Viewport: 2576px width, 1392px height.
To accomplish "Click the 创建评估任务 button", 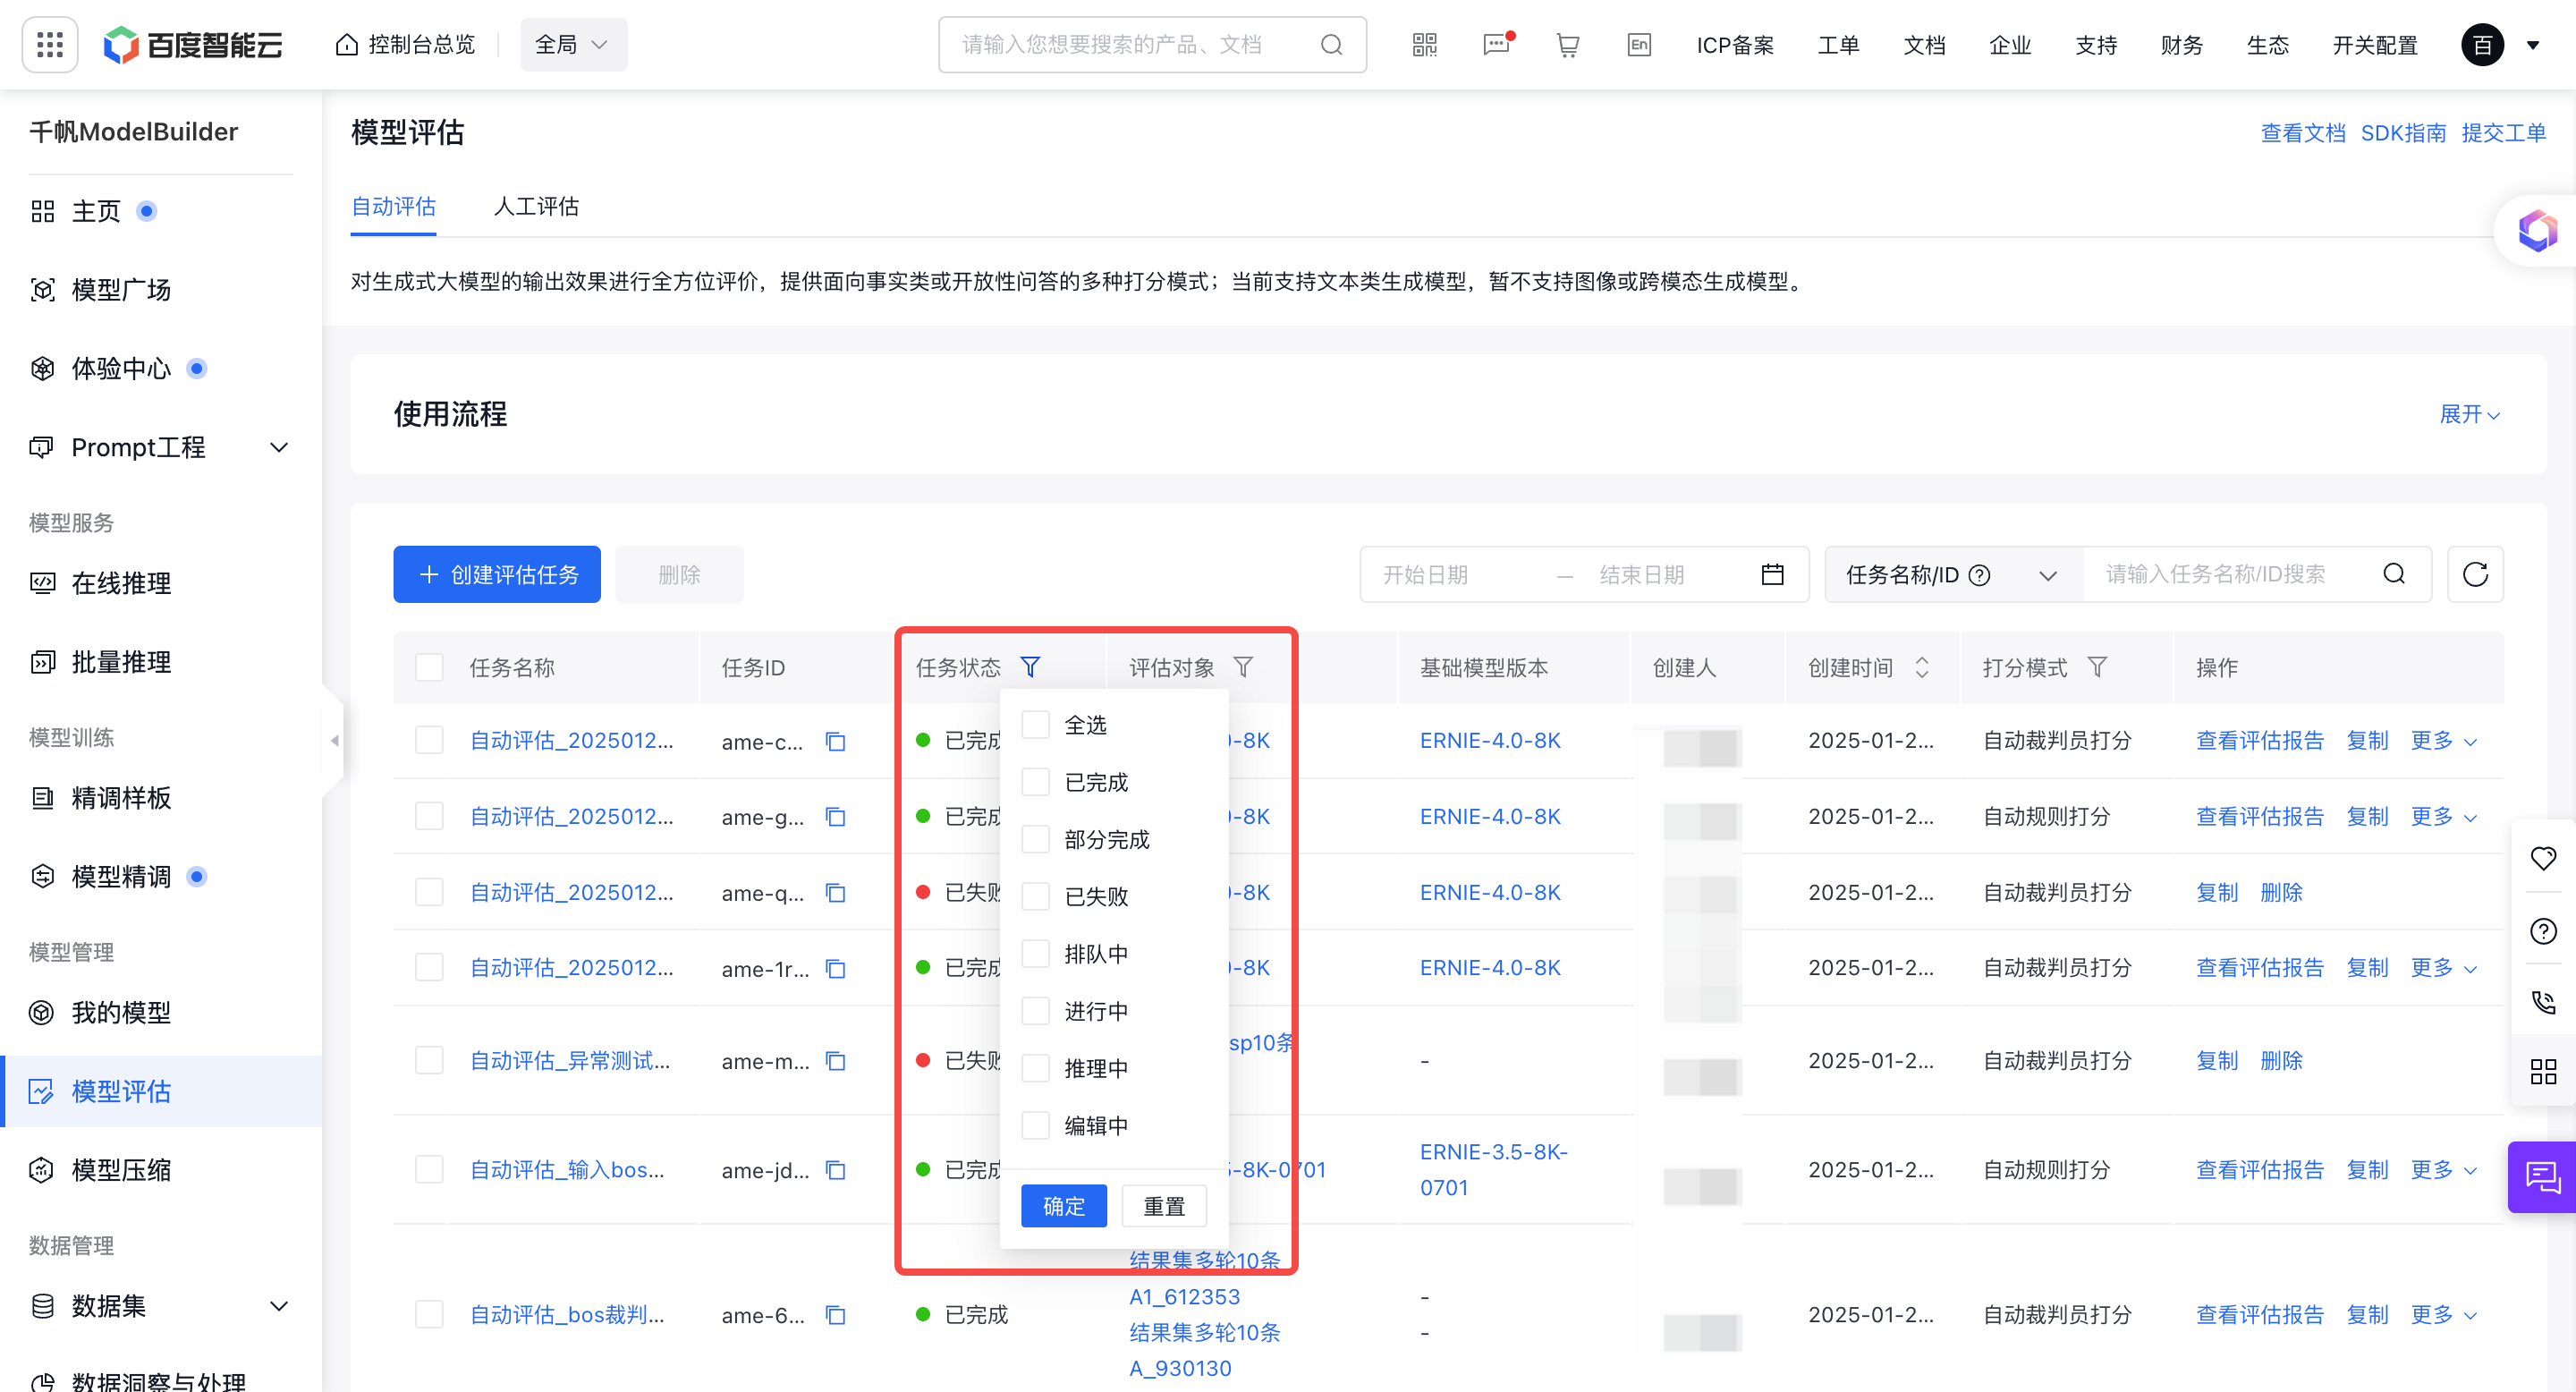I will pyautogui.click(x=497, y=574).
